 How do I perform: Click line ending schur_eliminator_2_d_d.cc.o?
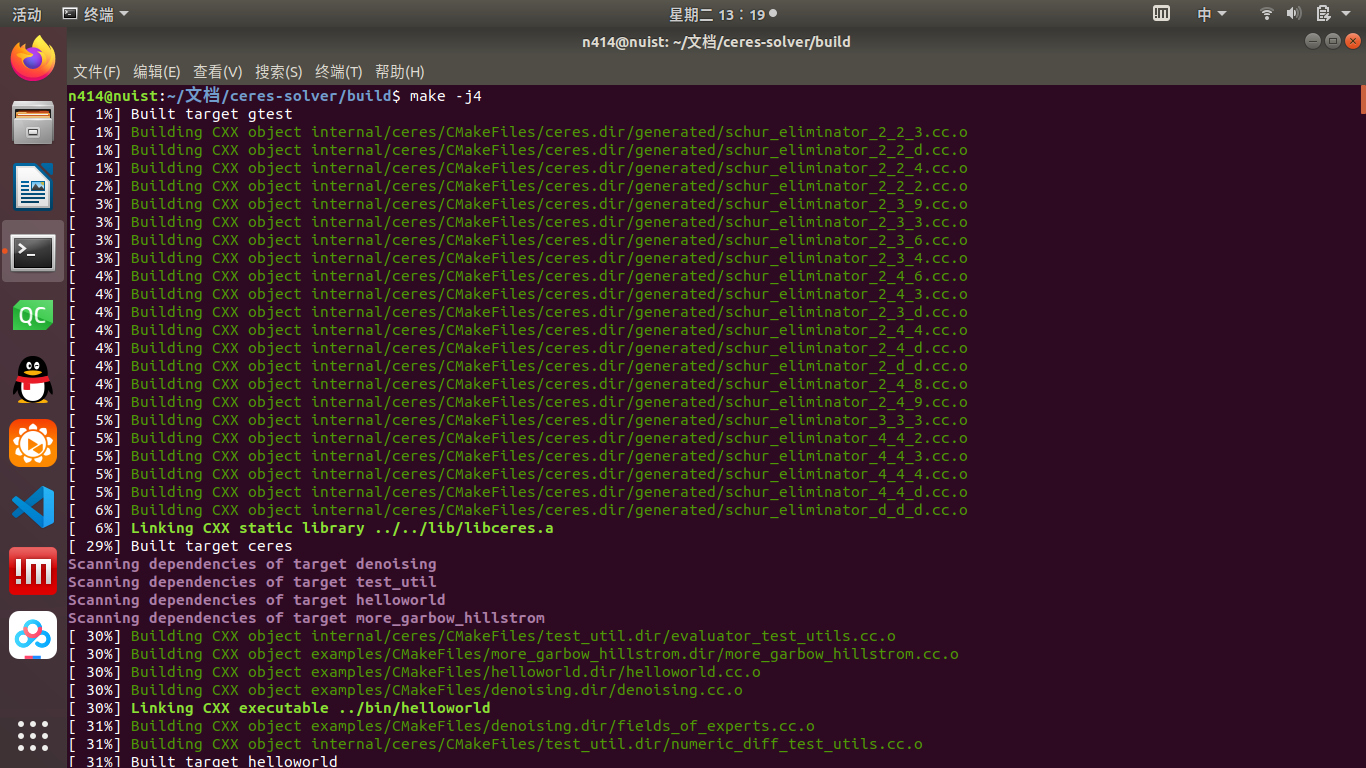click(x=518, y=366)
